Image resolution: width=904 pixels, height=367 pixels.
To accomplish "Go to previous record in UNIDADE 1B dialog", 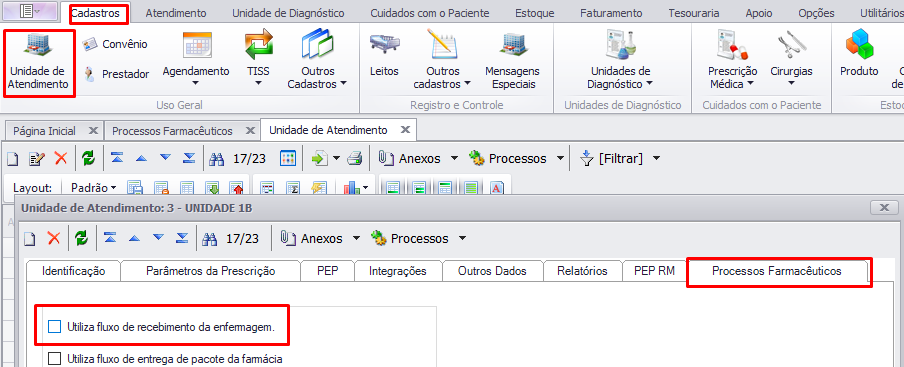I will pos(134,238).
